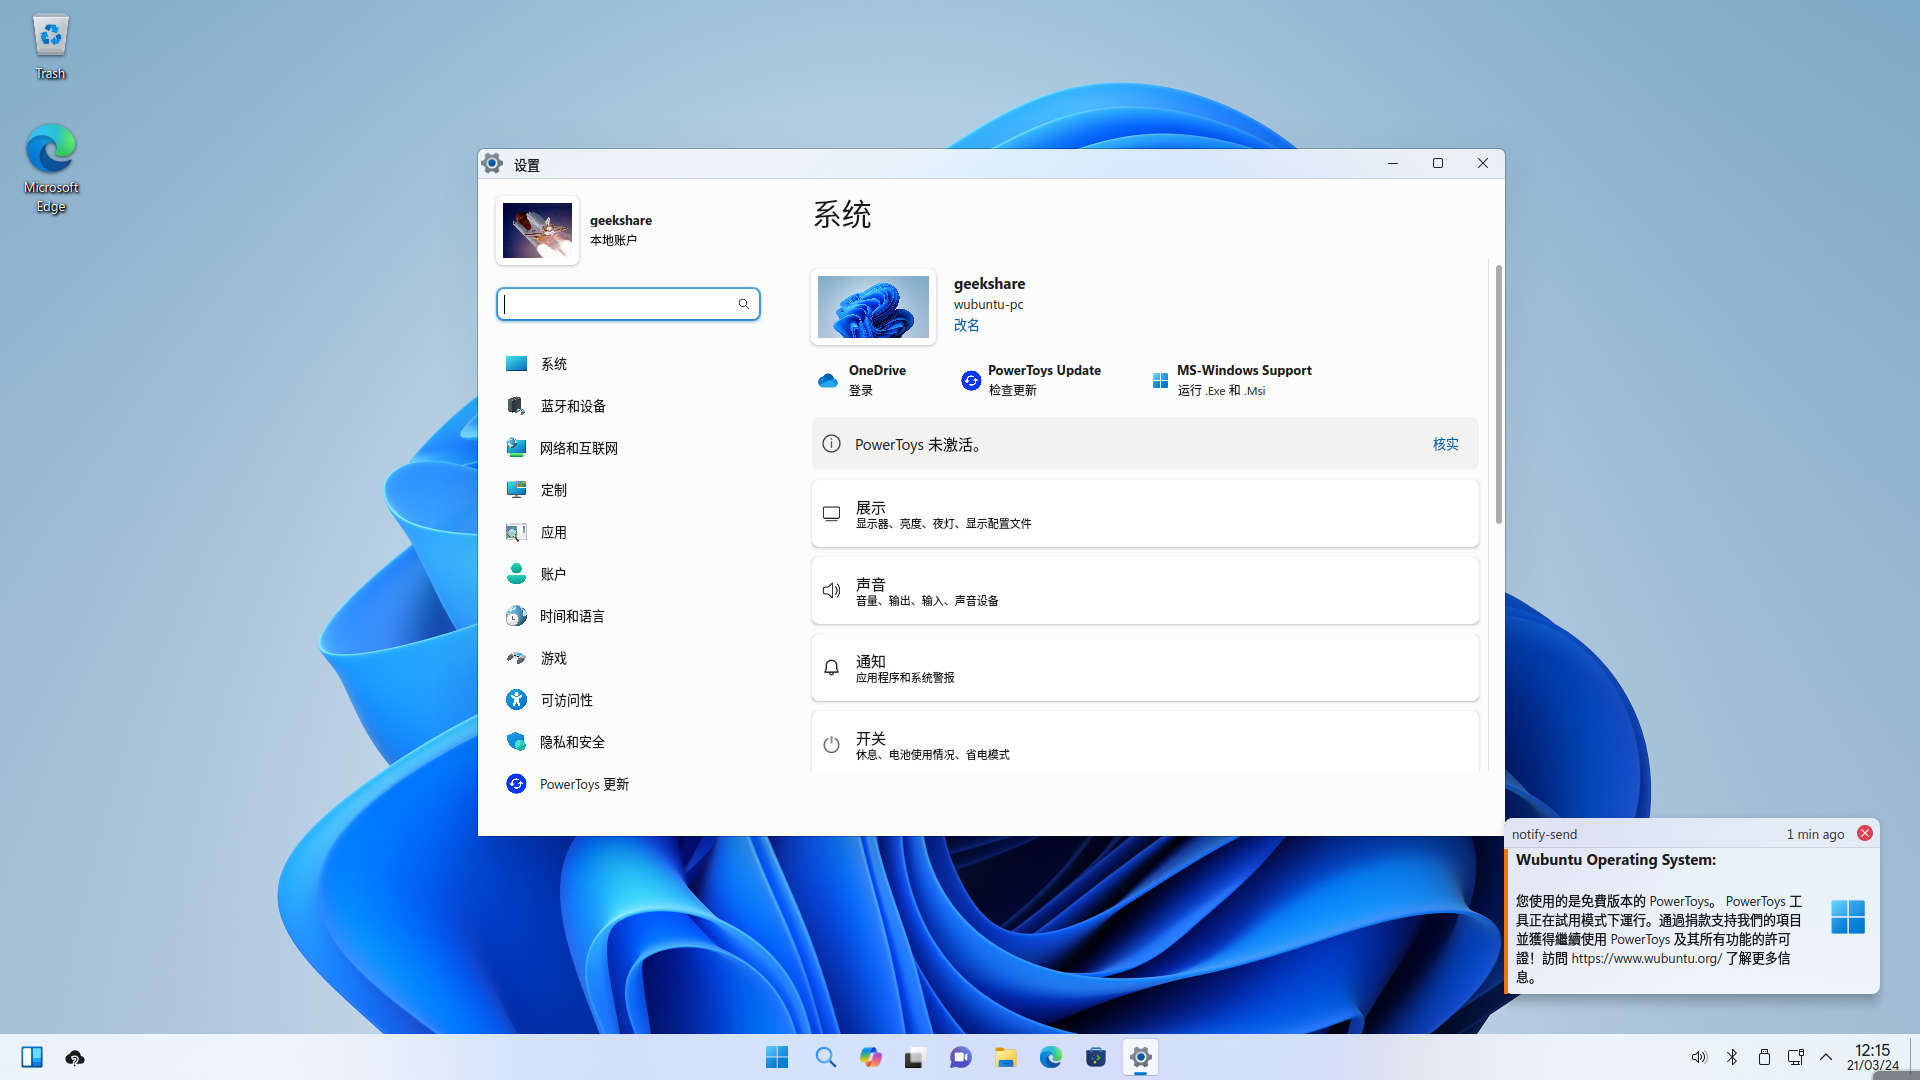Open Copilot from the taskbar
The width and height of the screenshot is (1920, 1080).
(x=870, y=1057)
